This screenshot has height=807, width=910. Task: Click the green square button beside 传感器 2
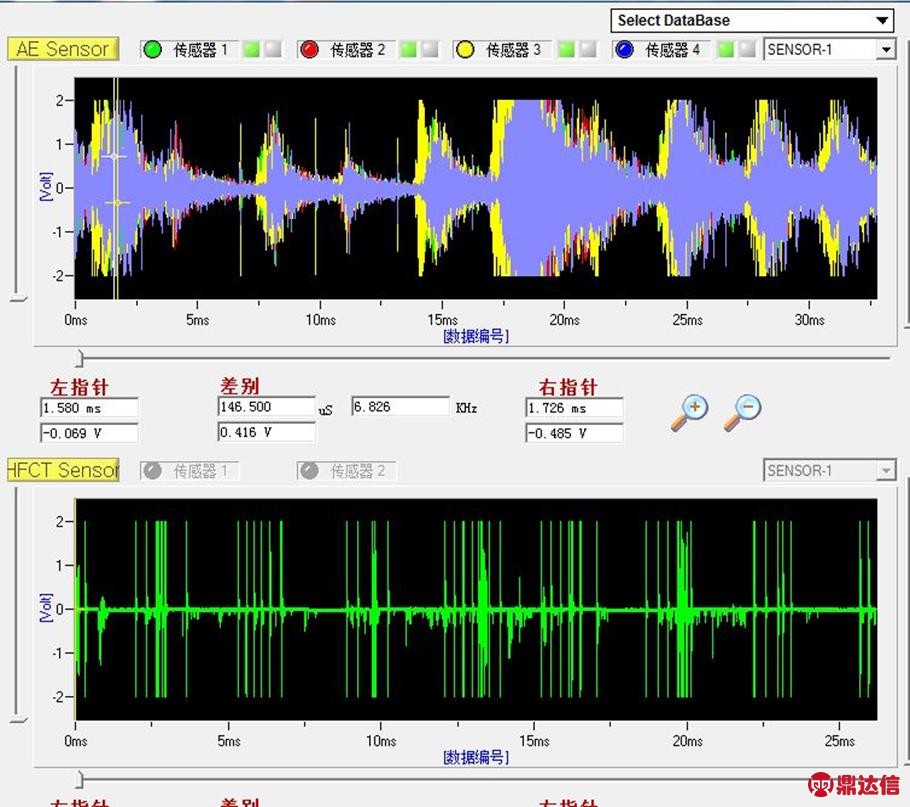click(x=409, y=50)
